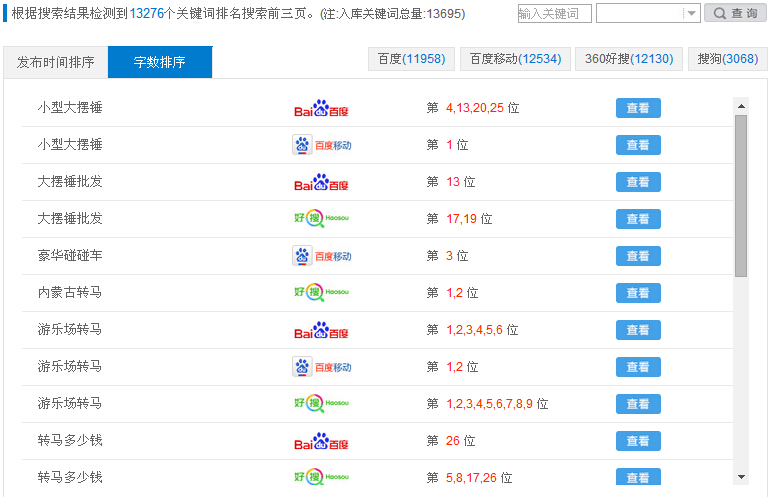Click the 查询 search button

click(735, 13)
